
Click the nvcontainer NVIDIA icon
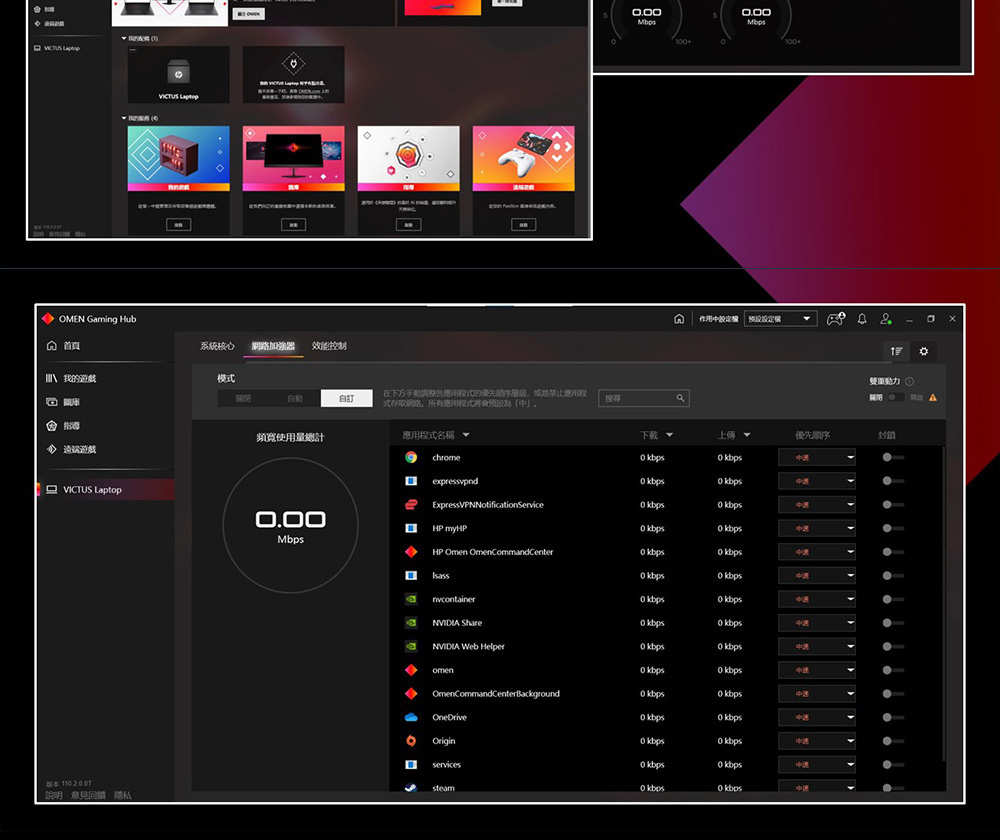point(411,599)
